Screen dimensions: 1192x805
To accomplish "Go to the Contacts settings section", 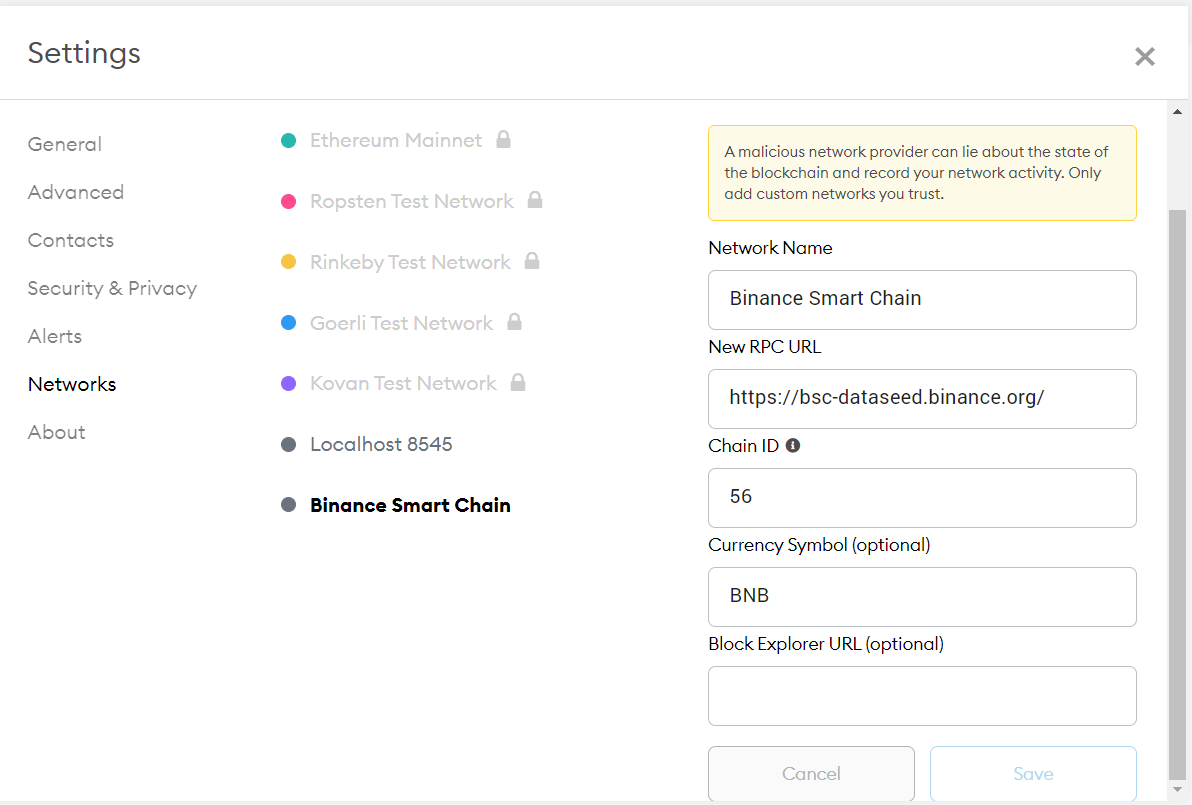I will (71, 240).
